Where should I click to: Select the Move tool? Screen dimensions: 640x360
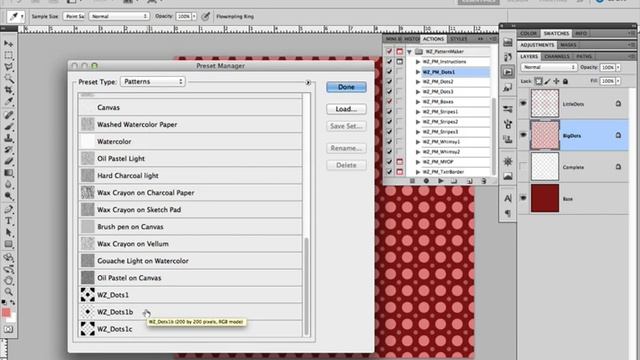[8, 43]
